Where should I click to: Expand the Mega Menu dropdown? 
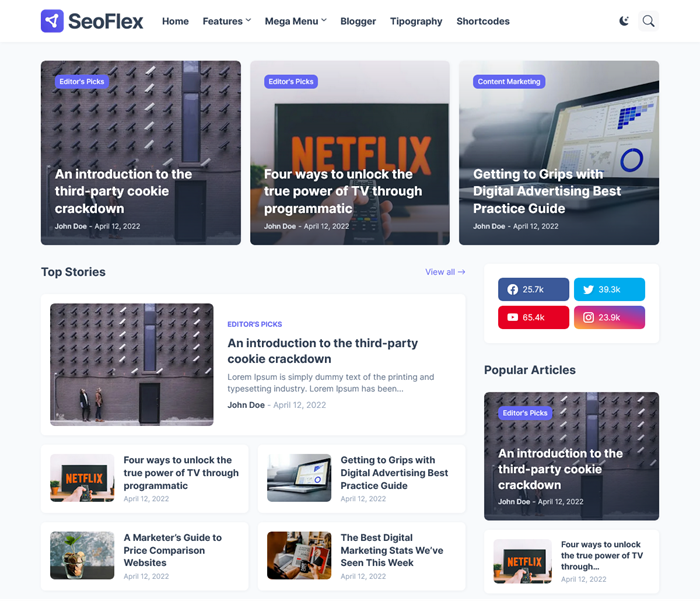[x=296, y=21]
